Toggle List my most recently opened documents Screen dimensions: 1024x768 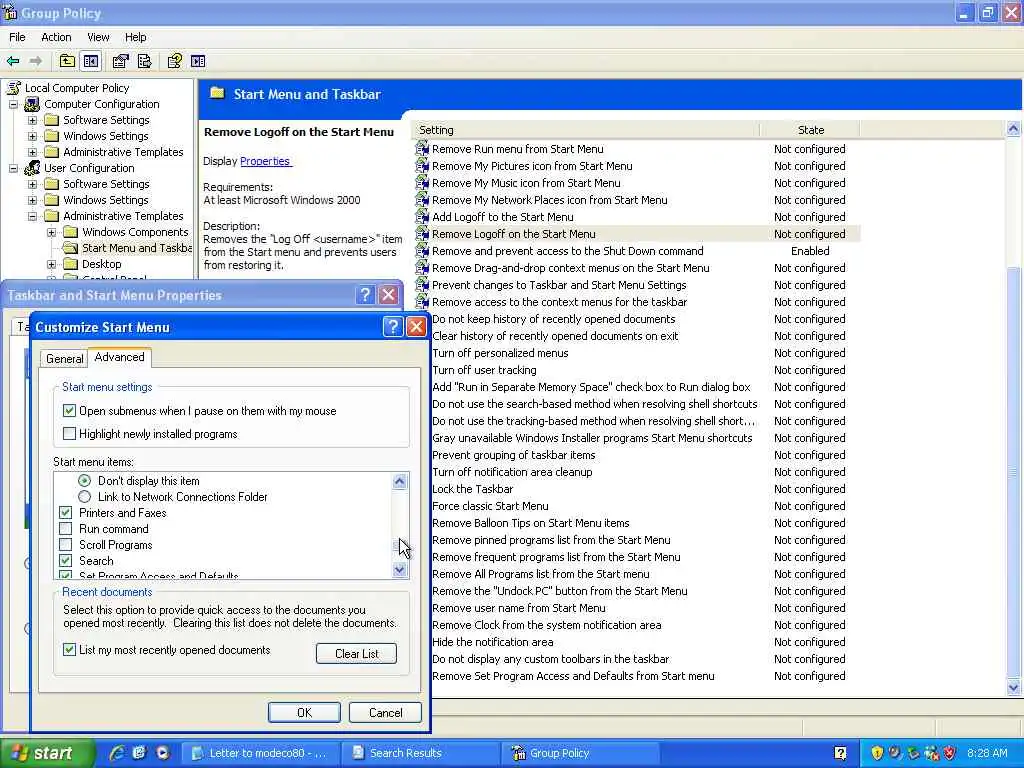click(69, 650)
